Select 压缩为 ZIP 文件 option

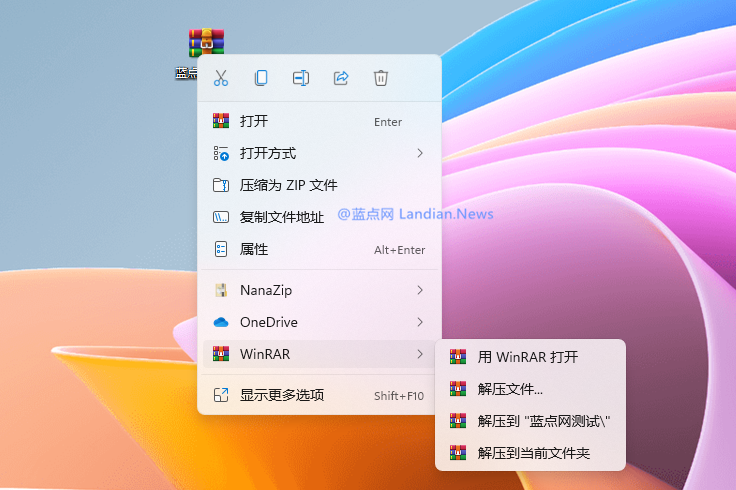pyautogui.click(x=288, y=185)
